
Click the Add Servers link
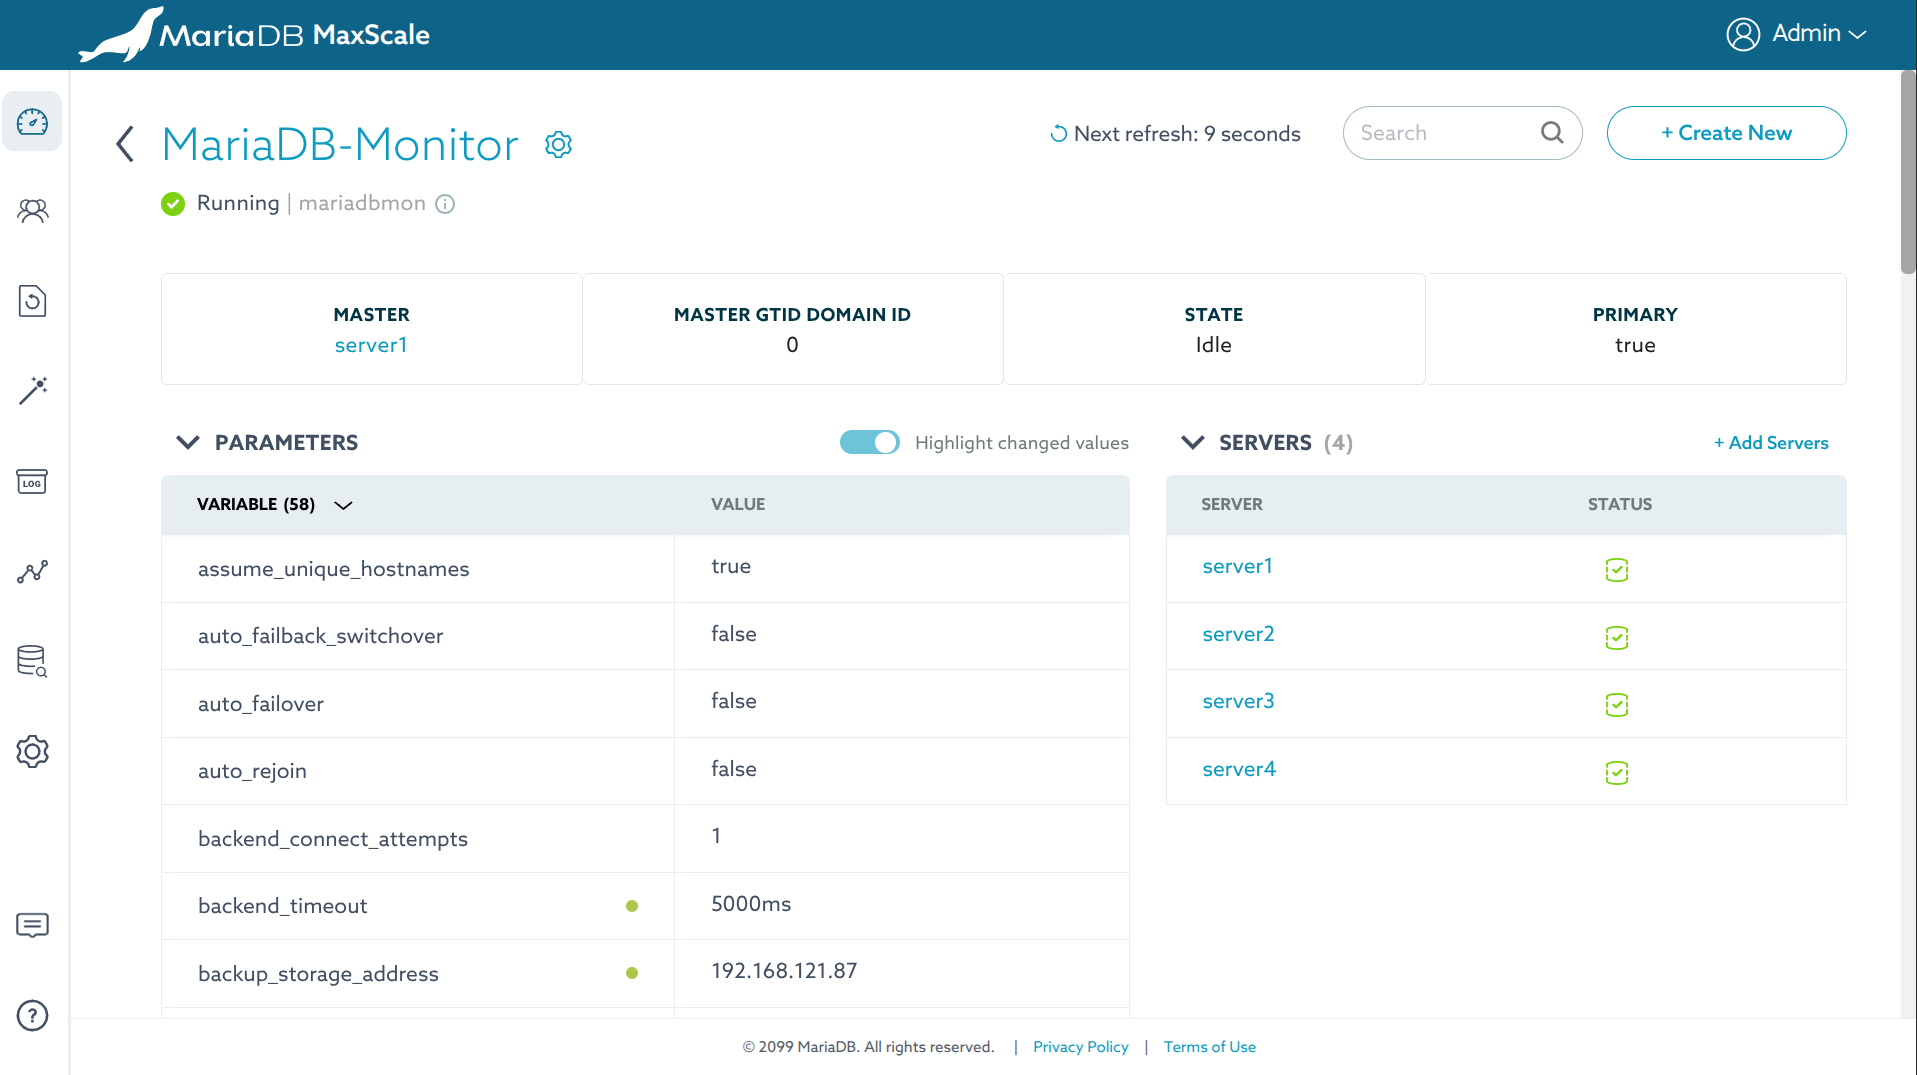[x=1771, y=443]
